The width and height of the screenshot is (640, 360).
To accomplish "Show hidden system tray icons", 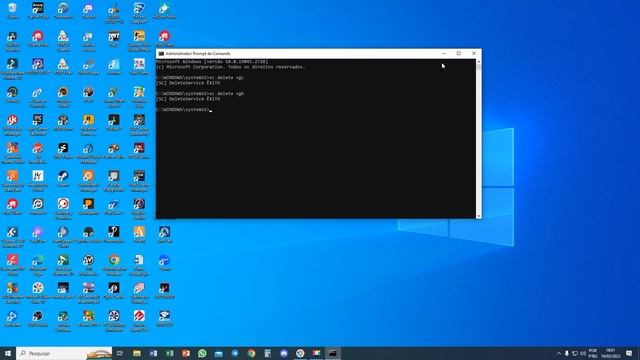I will [x=558, y=353].
